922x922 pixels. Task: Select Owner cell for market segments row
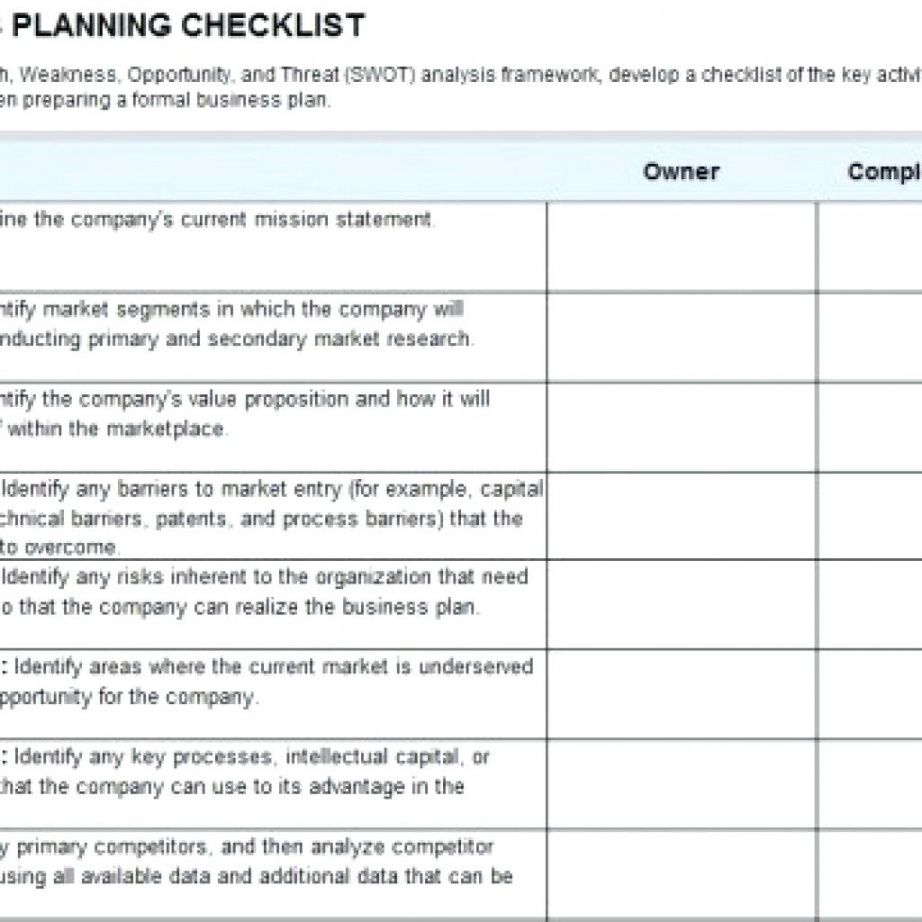[x=681, y=337]
